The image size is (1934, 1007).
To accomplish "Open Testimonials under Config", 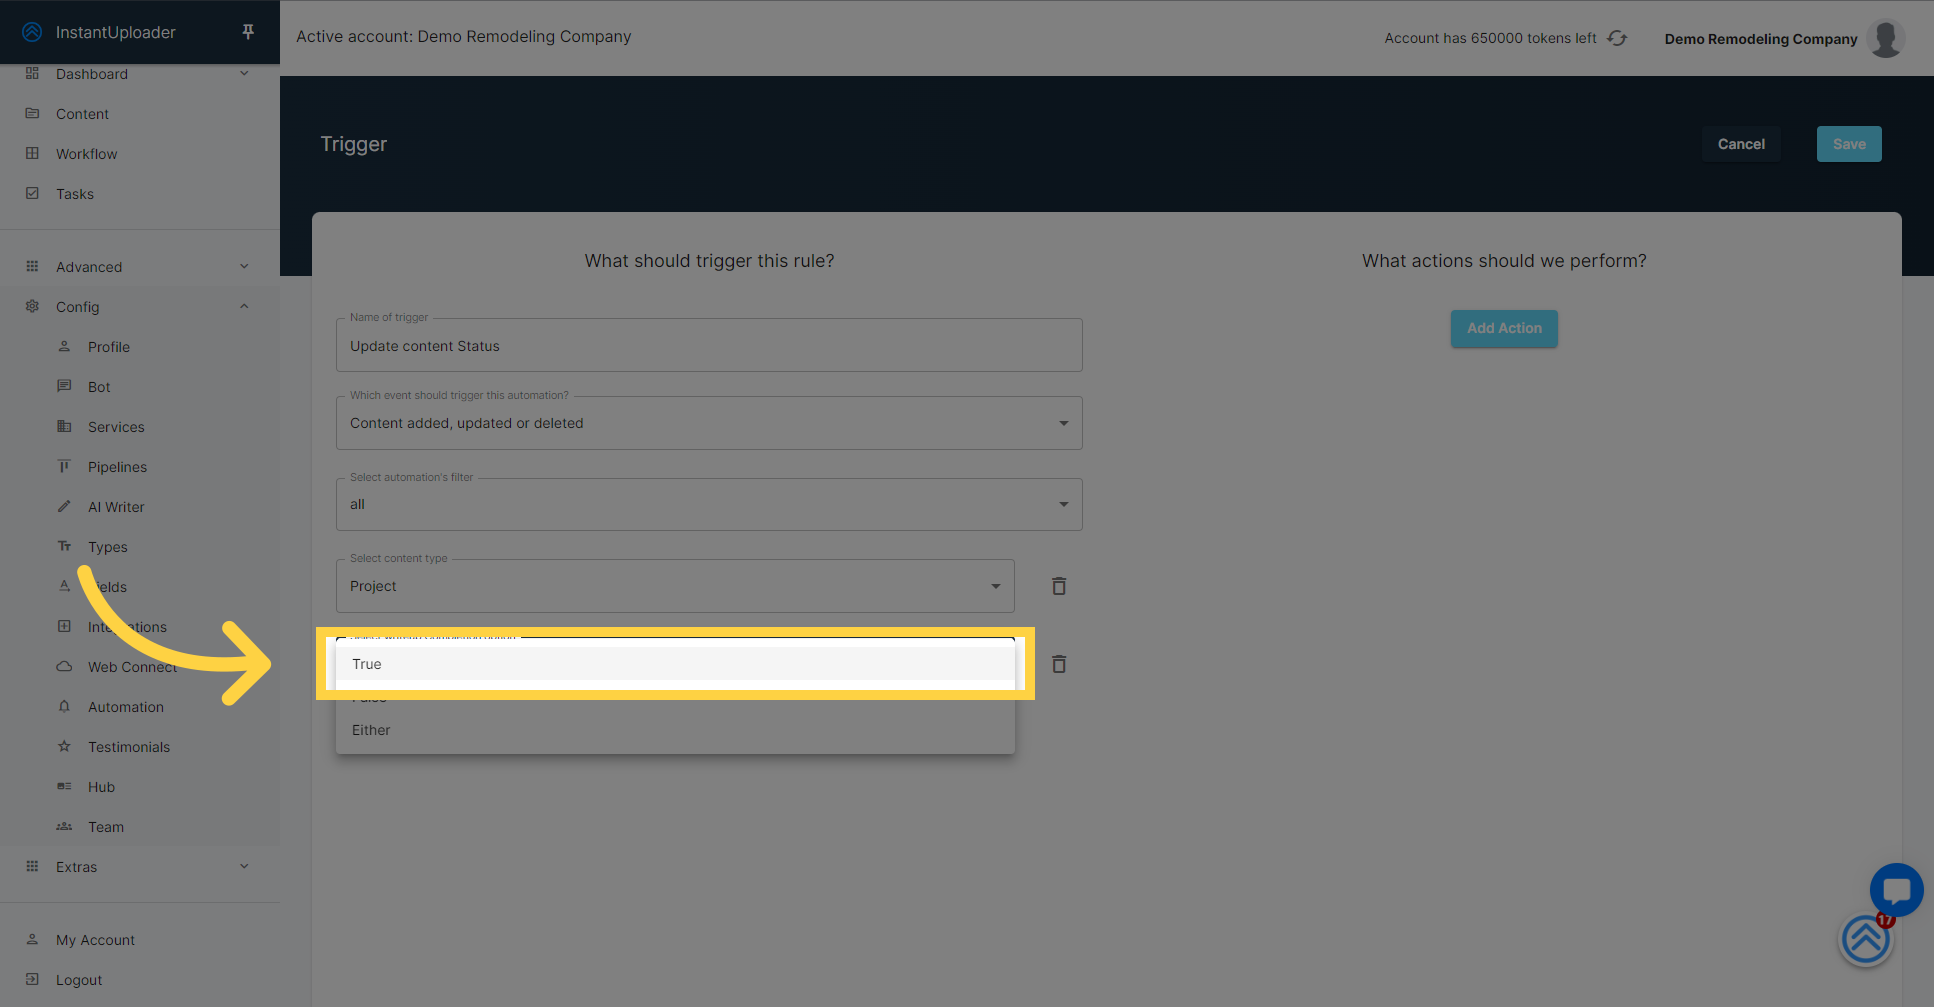I will (129, 747).
